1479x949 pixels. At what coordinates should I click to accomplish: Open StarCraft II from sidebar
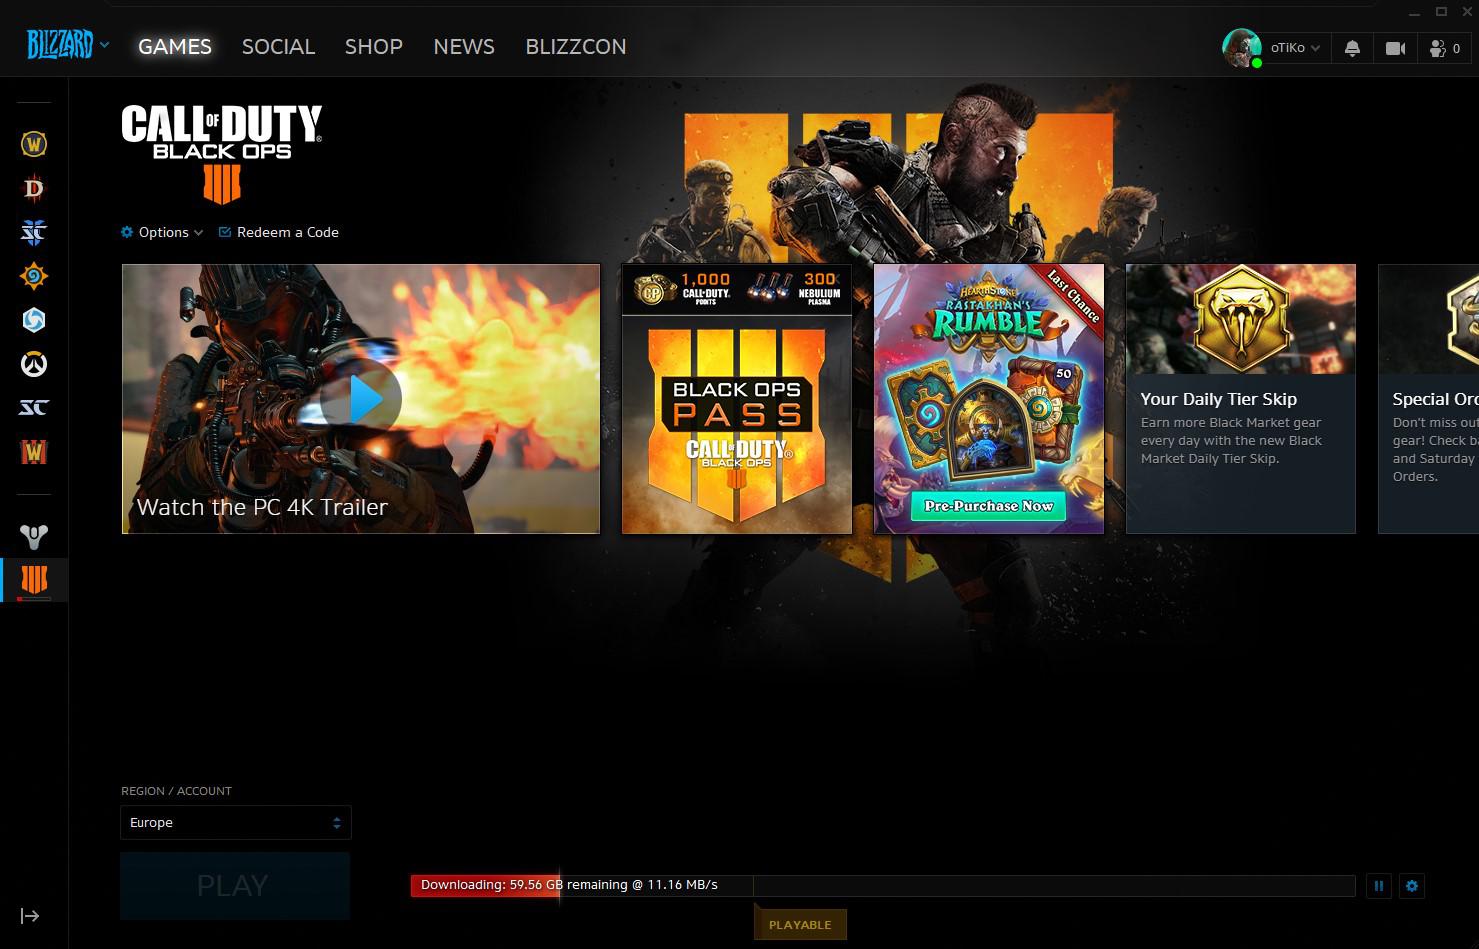tap(34, 232)
